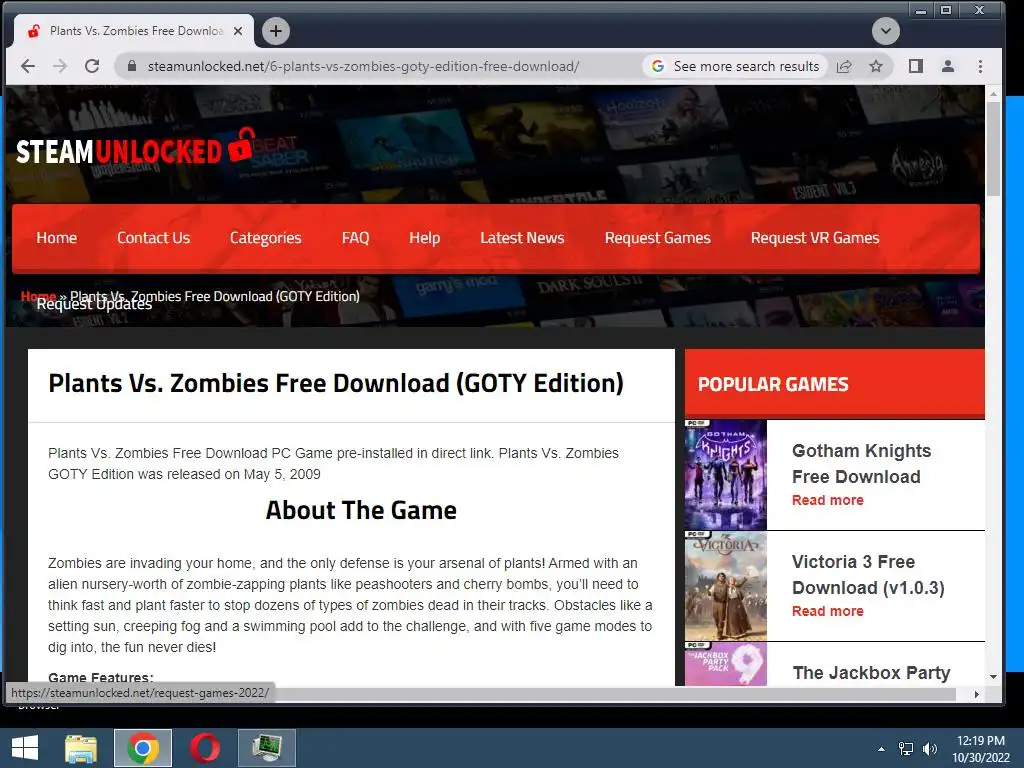The height and width of the screenshot is (768, 1024).
Task: Switch to Google Chrome on the taskbar
Action: click(x=143, y=748)
